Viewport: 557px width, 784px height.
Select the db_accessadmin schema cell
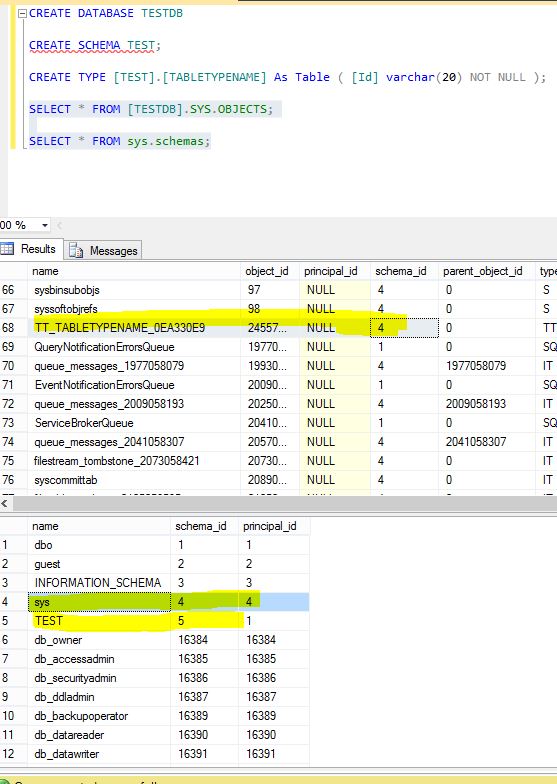click(99, 659)
